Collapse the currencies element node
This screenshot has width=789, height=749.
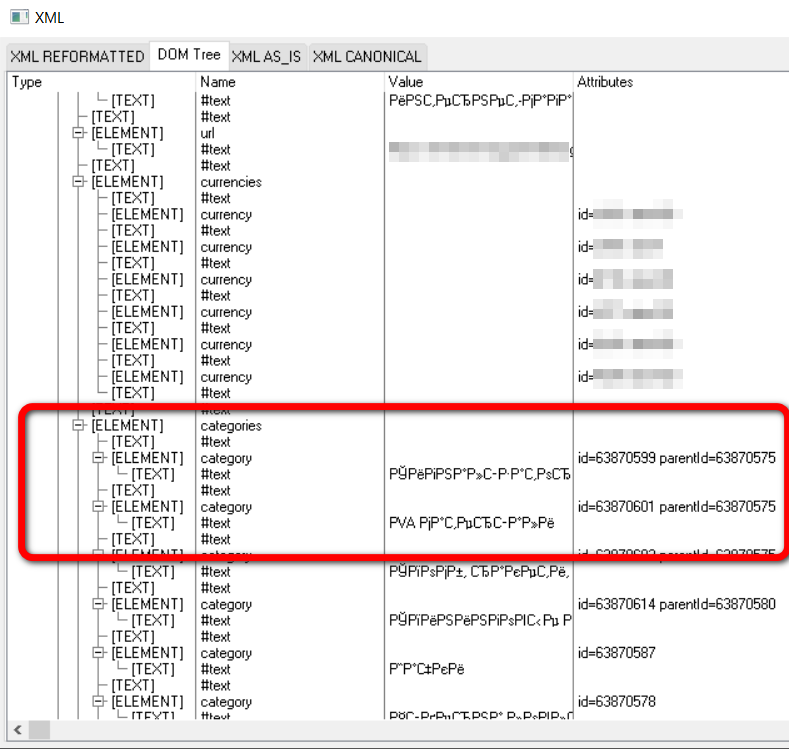click(x=78, y=182)
